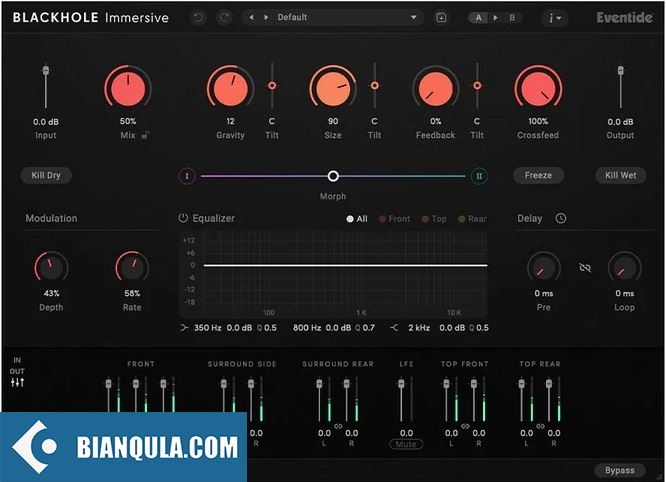This screenshot has height=482, width=666.
Task: Click the 350 Hz frequency value
Action: pos(208,328)
